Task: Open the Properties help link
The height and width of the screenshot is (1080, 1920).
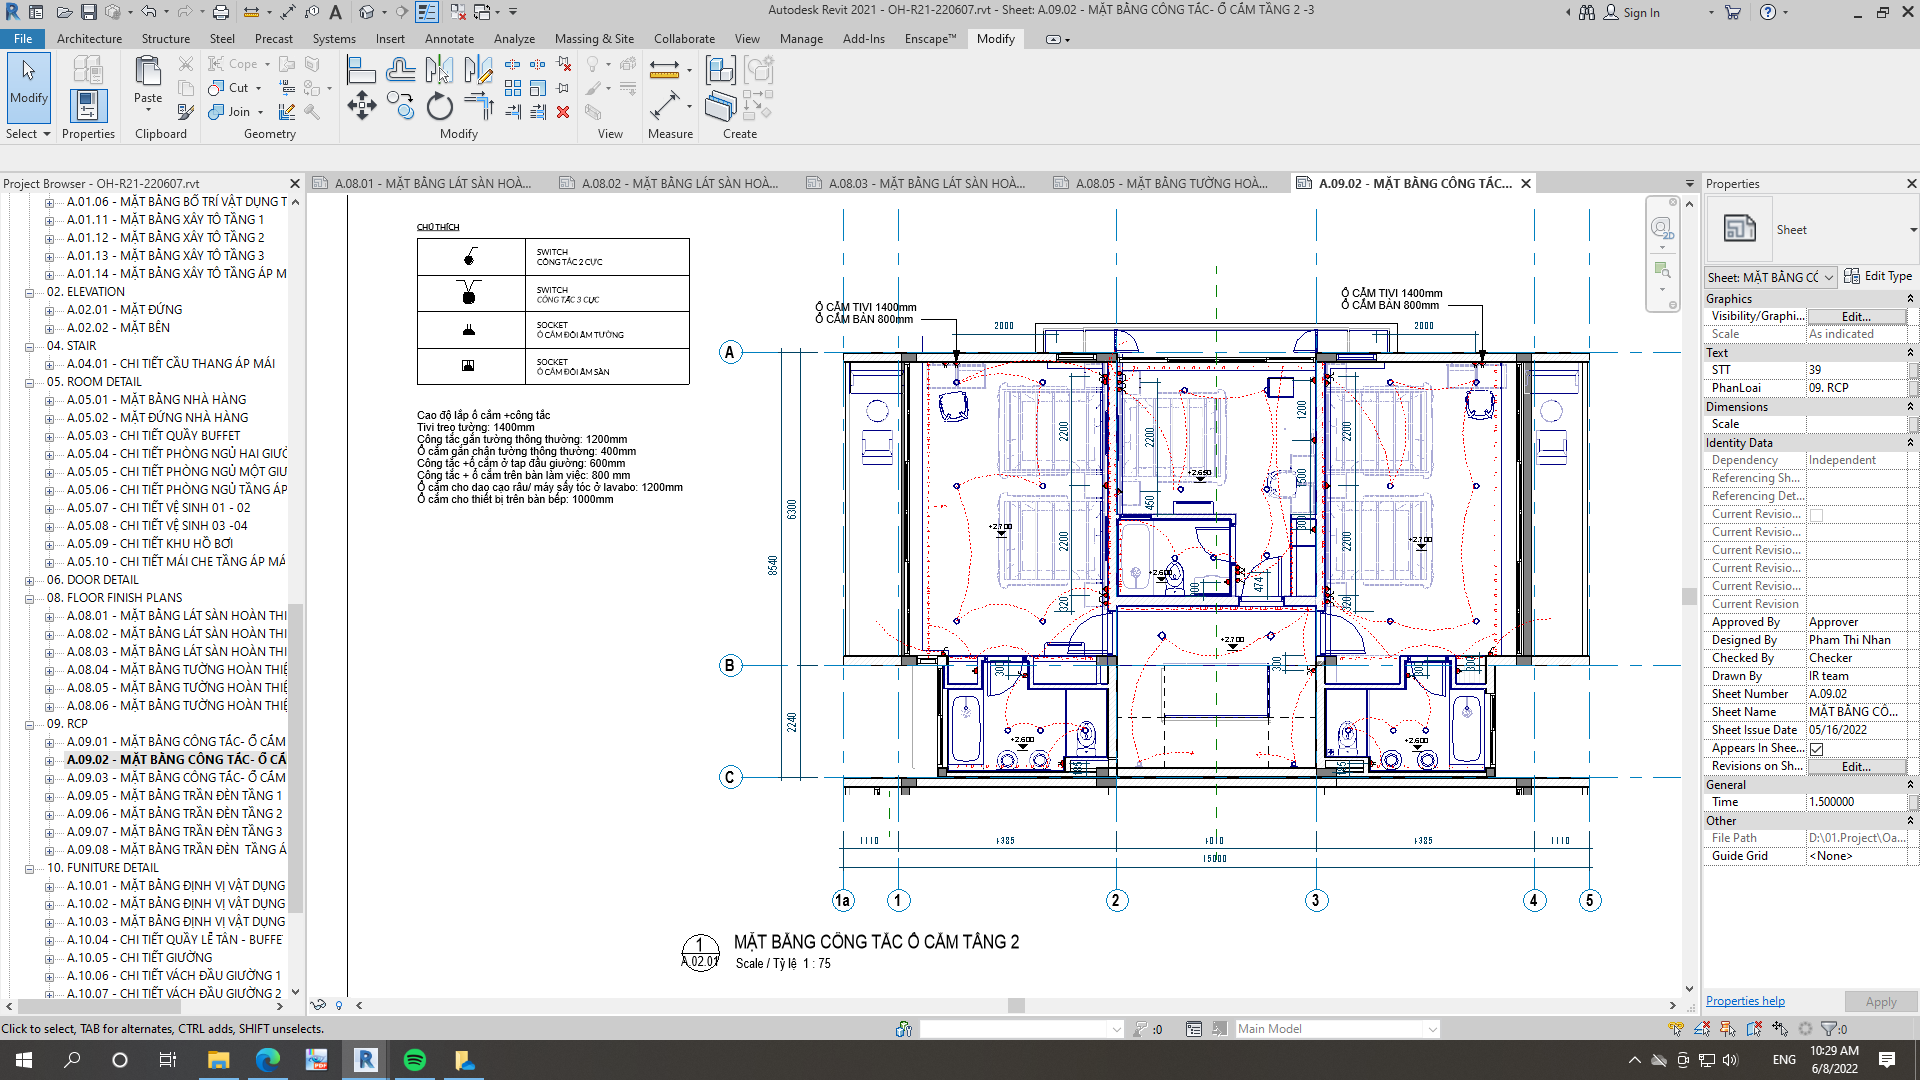Action: click(1744, 1001)
